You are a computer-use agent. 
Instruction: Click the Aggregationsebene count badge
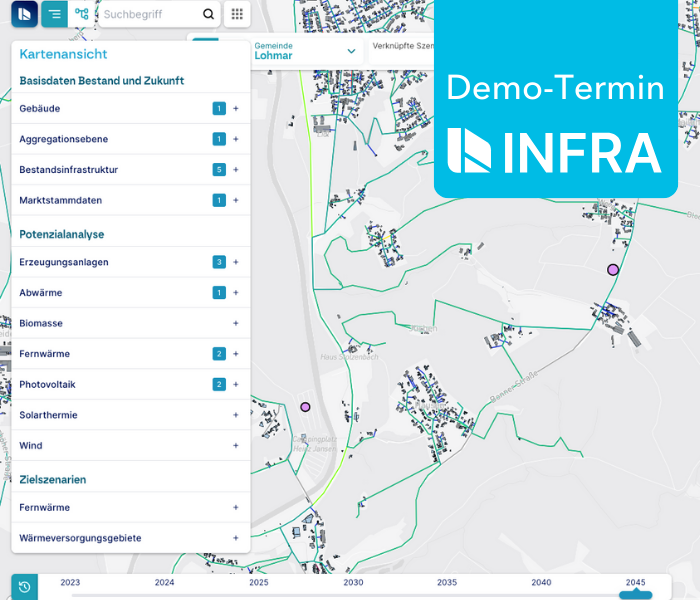coord(219,139)
